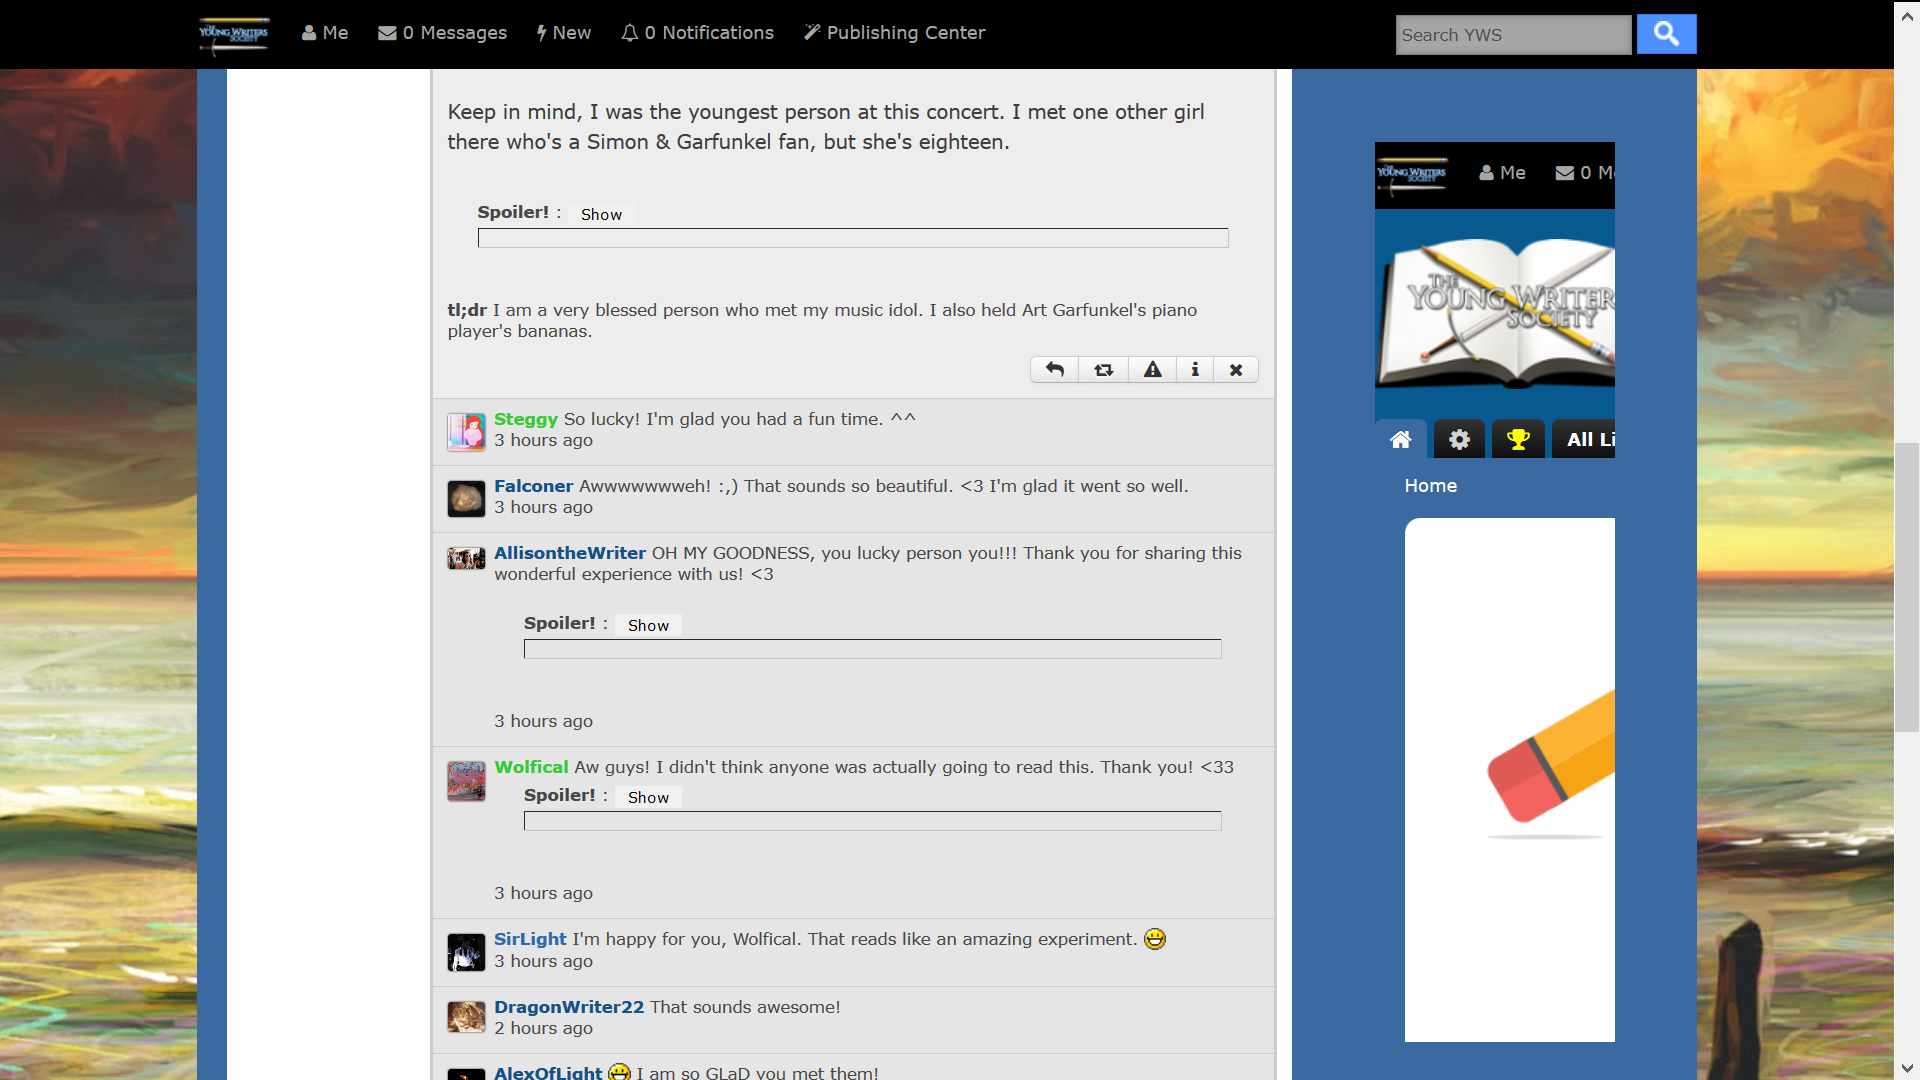This screenshot has width=1920, height=1080.
Task: Click DragonWriter22's avatar thumbnail
Action: (x=466, y=1017)
